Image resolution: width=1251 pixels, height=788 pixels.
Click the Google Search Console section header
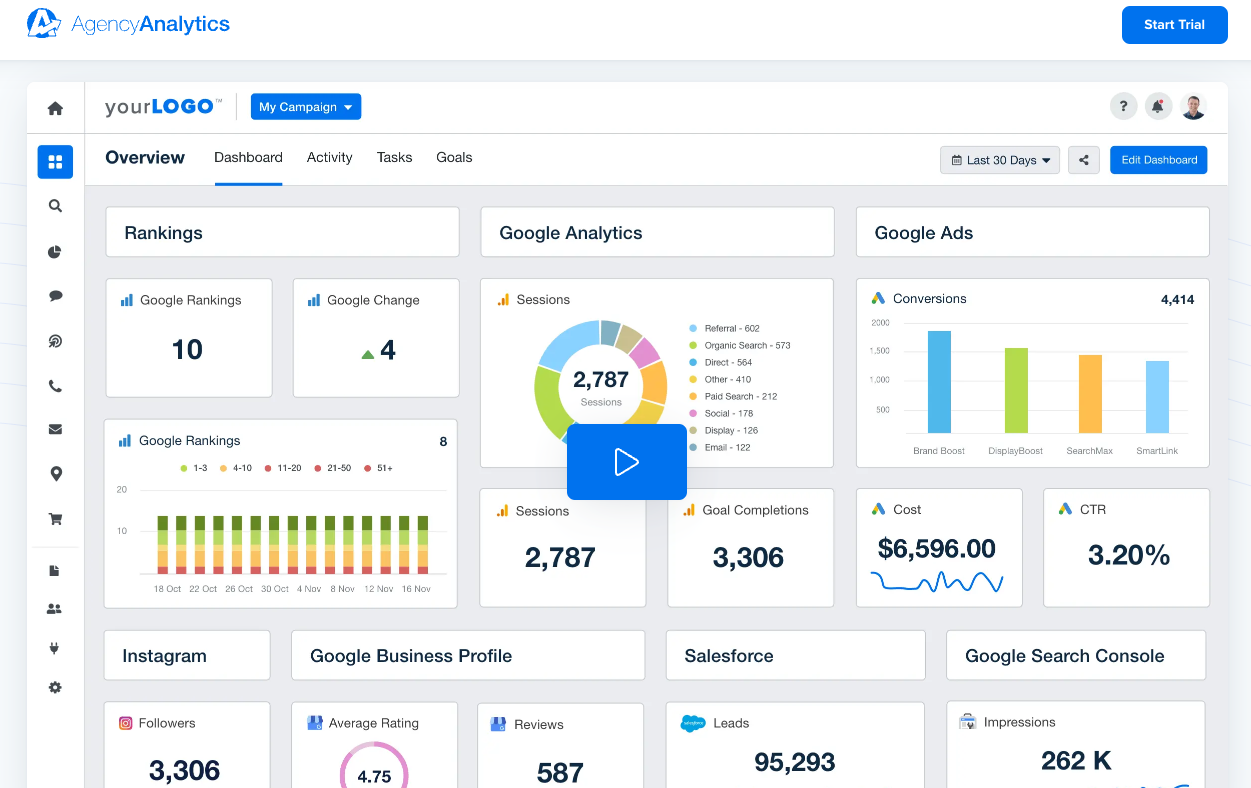pyautogui.click(x=1076, y=655)
